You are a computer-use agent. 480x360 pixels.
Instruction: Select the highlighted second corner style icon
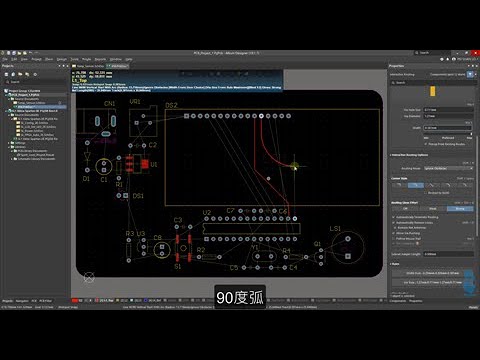click(x=416, y=185)
